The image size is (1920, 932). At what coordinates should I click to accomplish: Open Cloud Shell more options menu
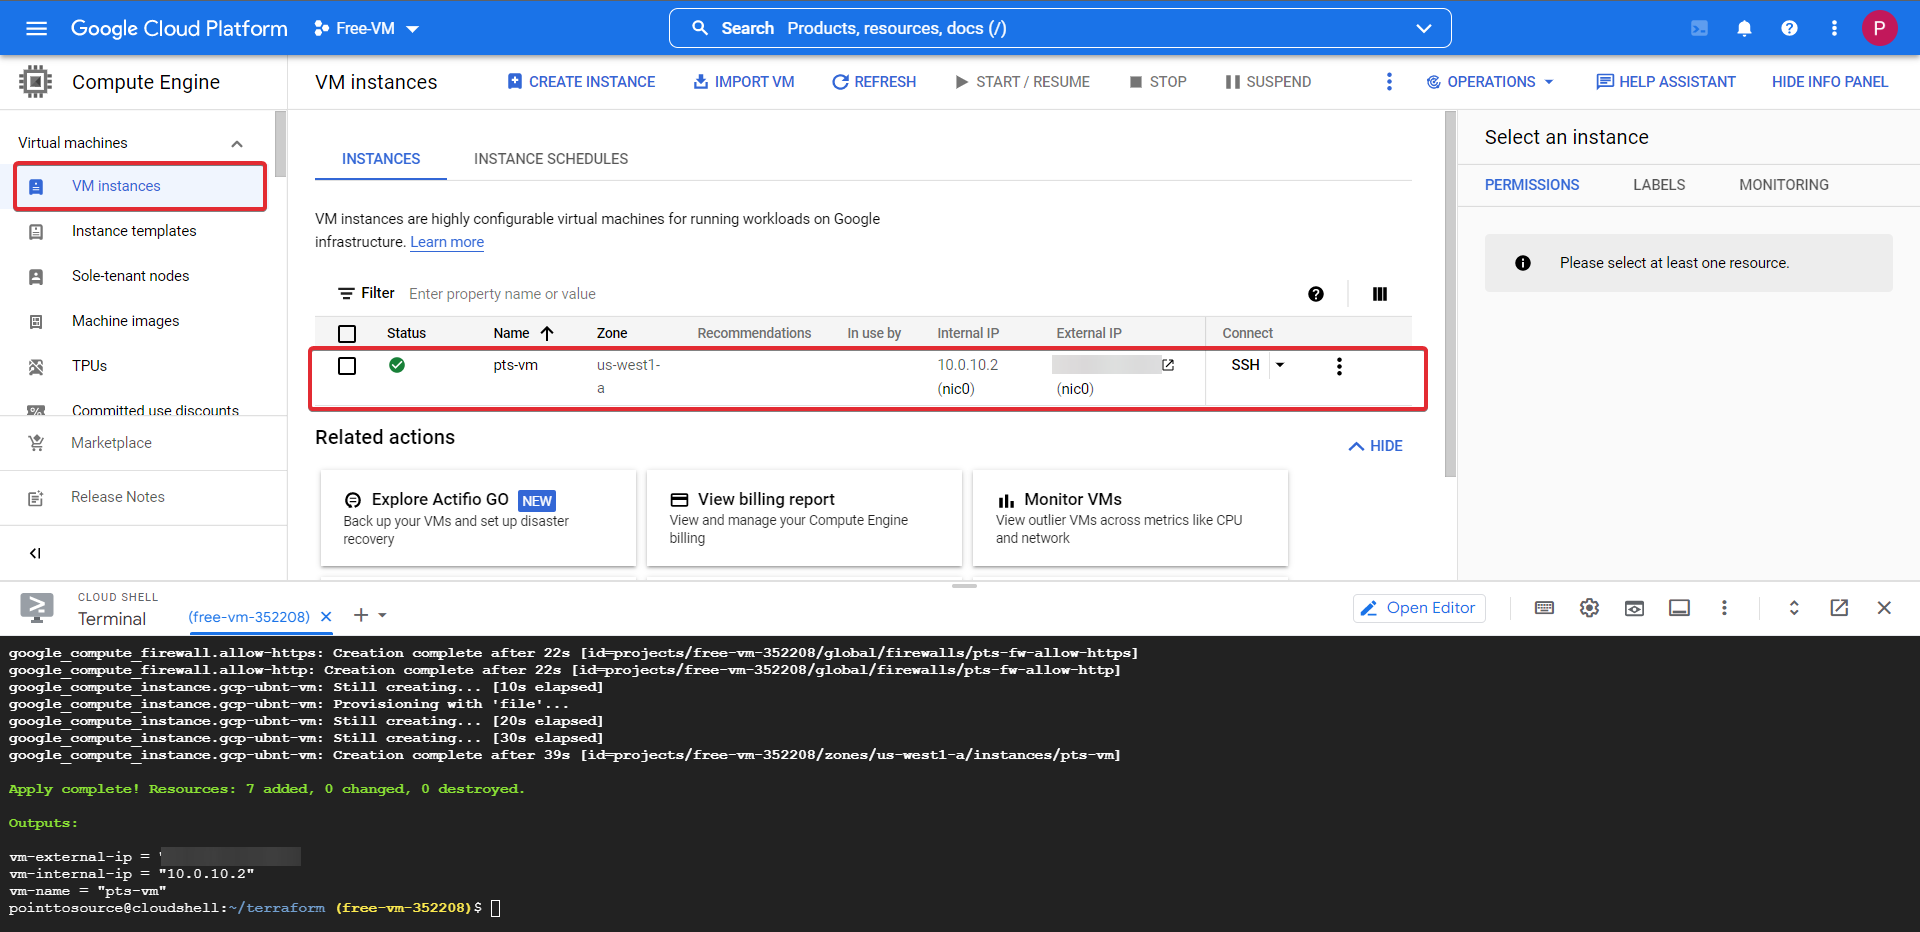pyautogui.click(x=1724, y=608)
